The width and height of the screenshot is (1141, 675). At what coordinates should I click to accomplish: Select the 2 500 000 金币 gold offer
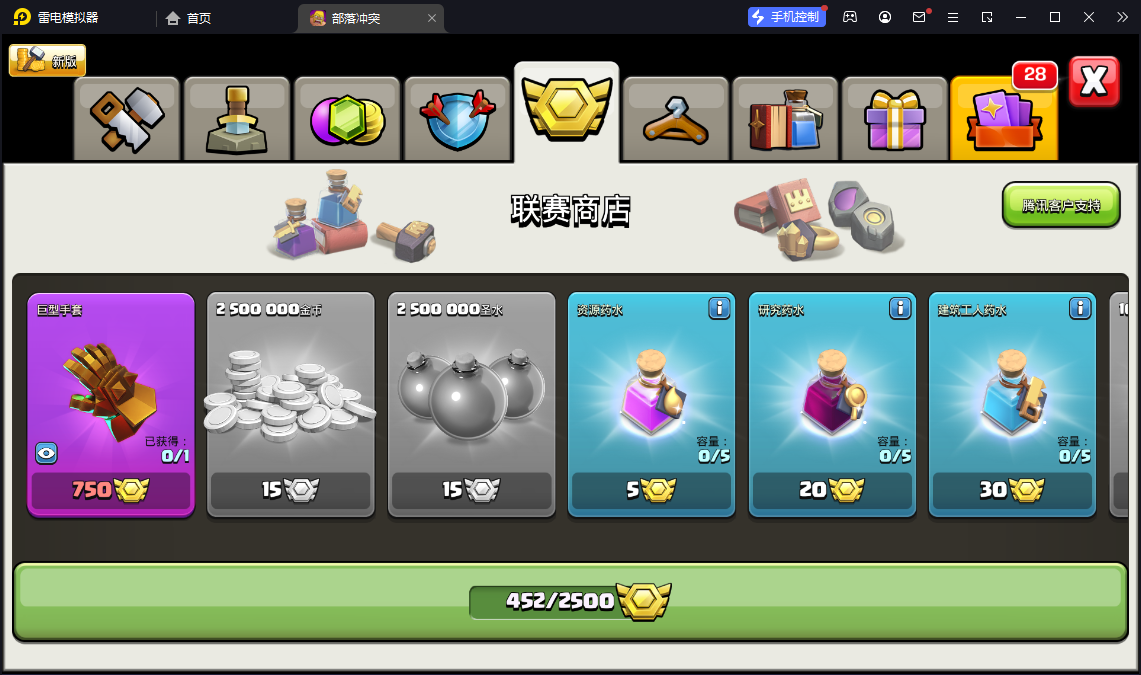[x=291, y=404]
